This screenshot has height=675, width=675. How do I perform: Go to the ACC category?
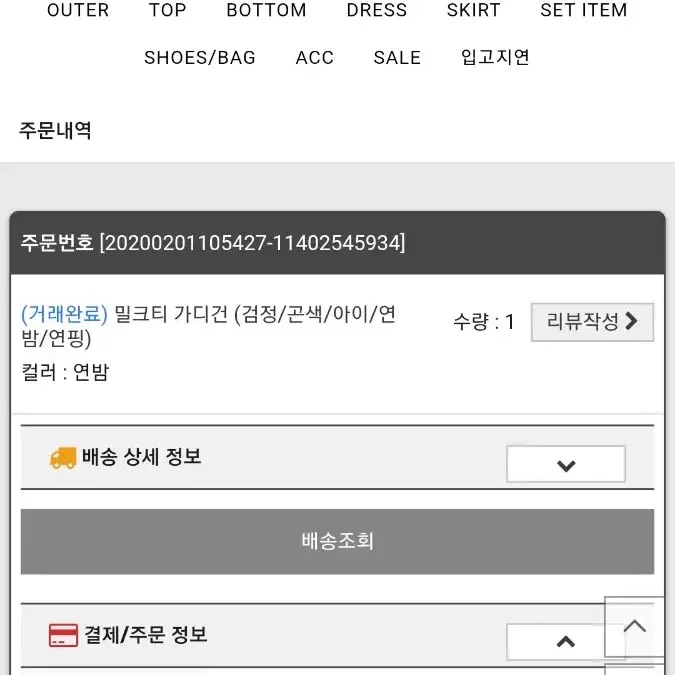tap(315, 58)
